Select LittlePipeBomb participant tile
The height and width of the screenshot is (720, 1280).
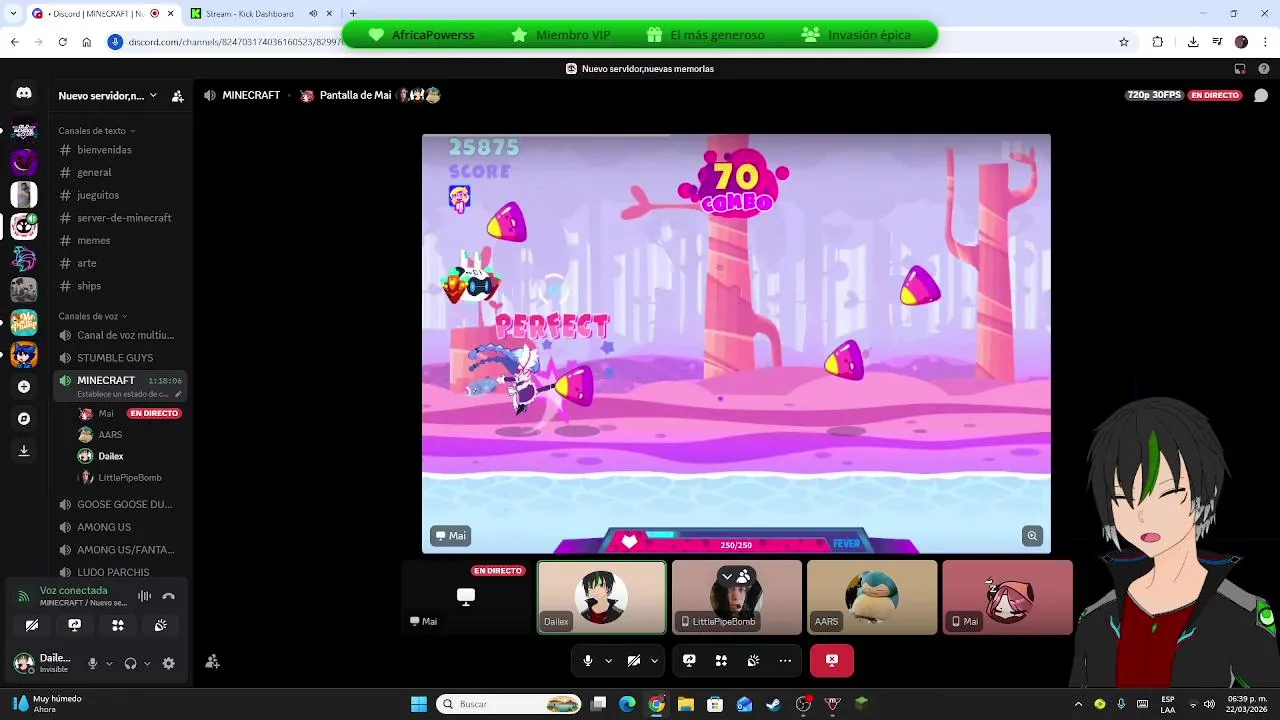pyautogui.click(x=737, y=597)
